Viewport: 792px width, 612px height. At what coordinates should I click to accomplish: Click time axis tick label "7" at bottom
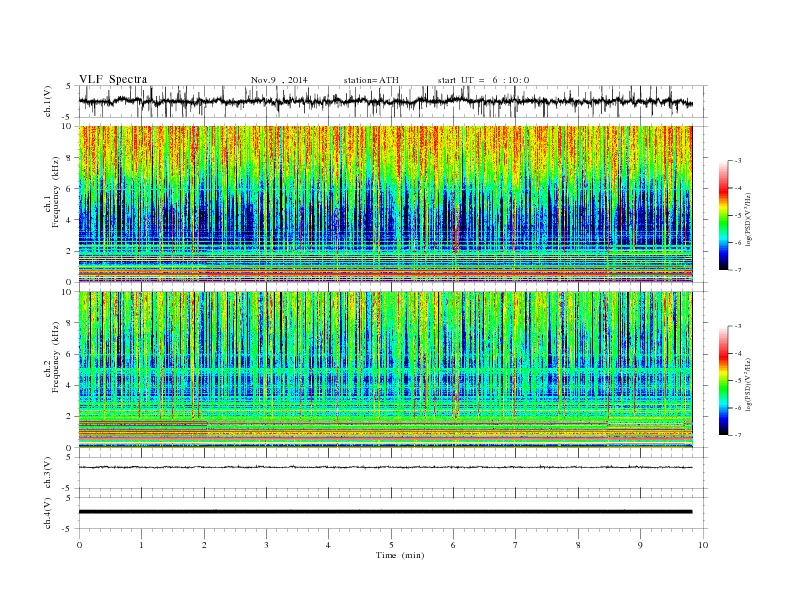pyautogui.click(x=516, y=545)
